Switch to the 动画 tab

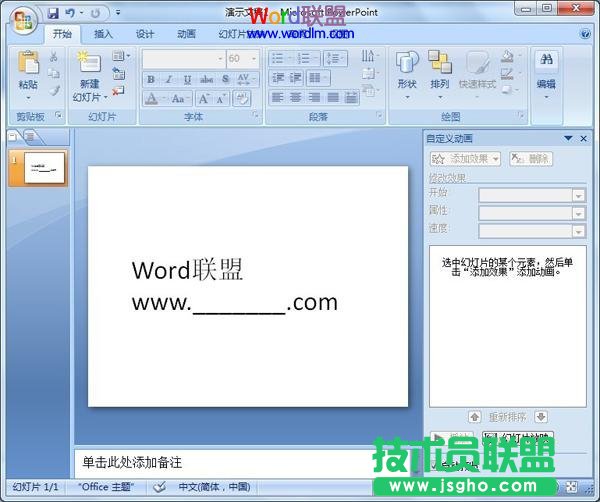pos(186,34)
